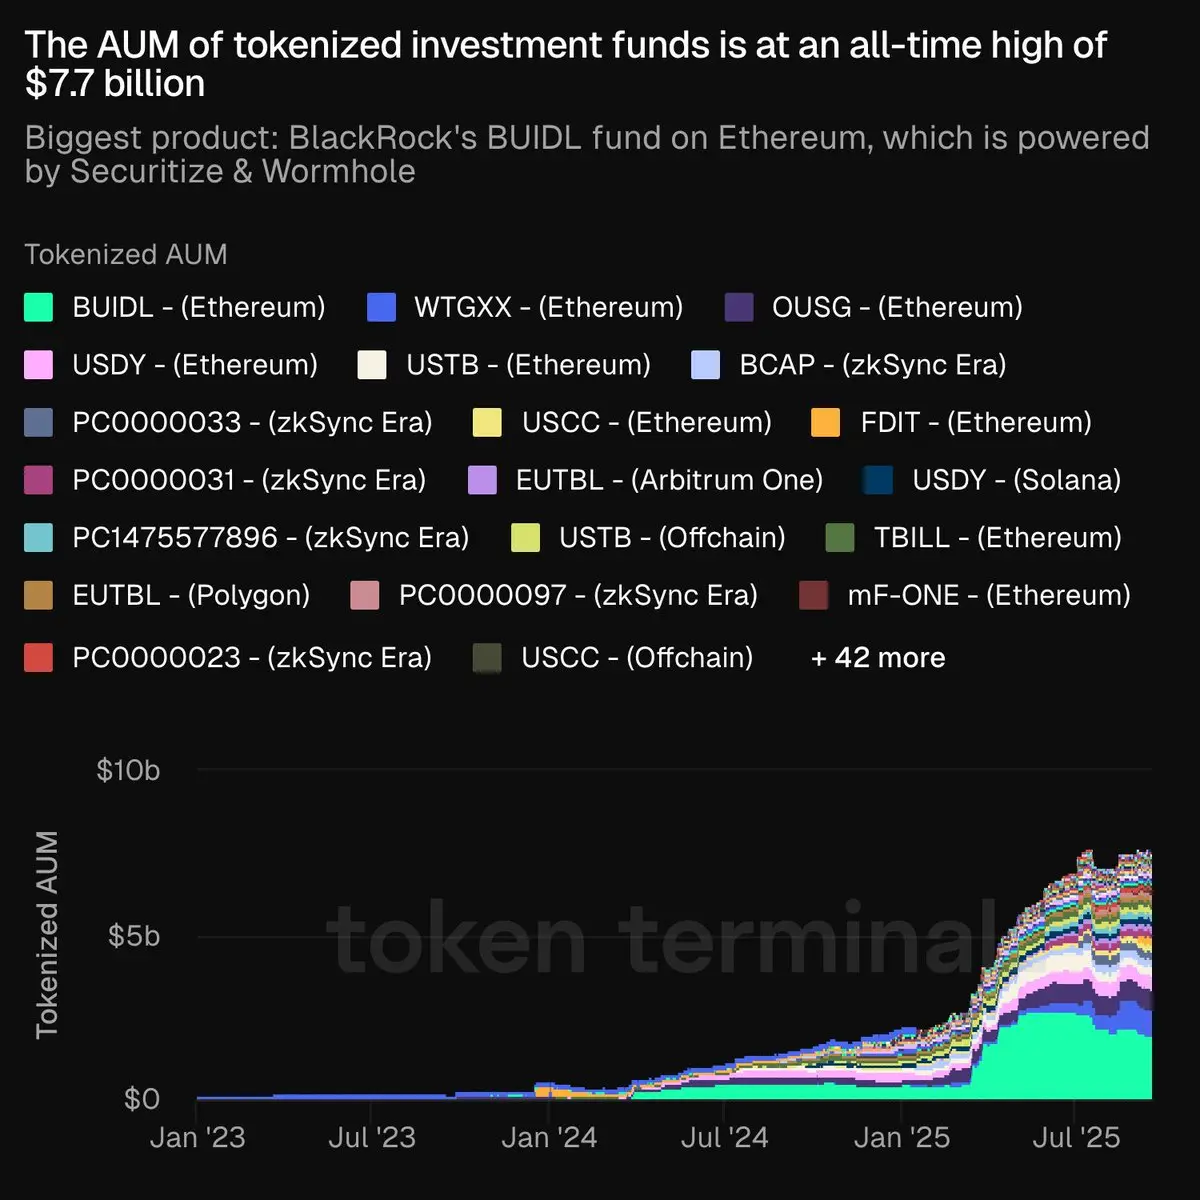Expand the '+ 42 more' legend items

[x=878, y=658]
